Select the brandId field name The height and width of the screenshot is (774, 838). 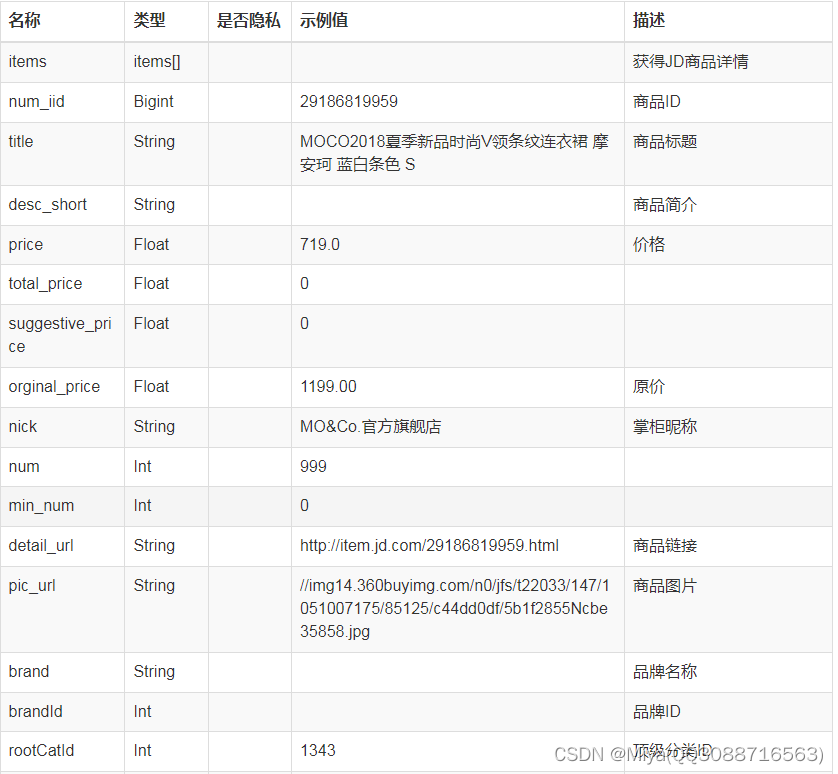[x=36, y=712]
